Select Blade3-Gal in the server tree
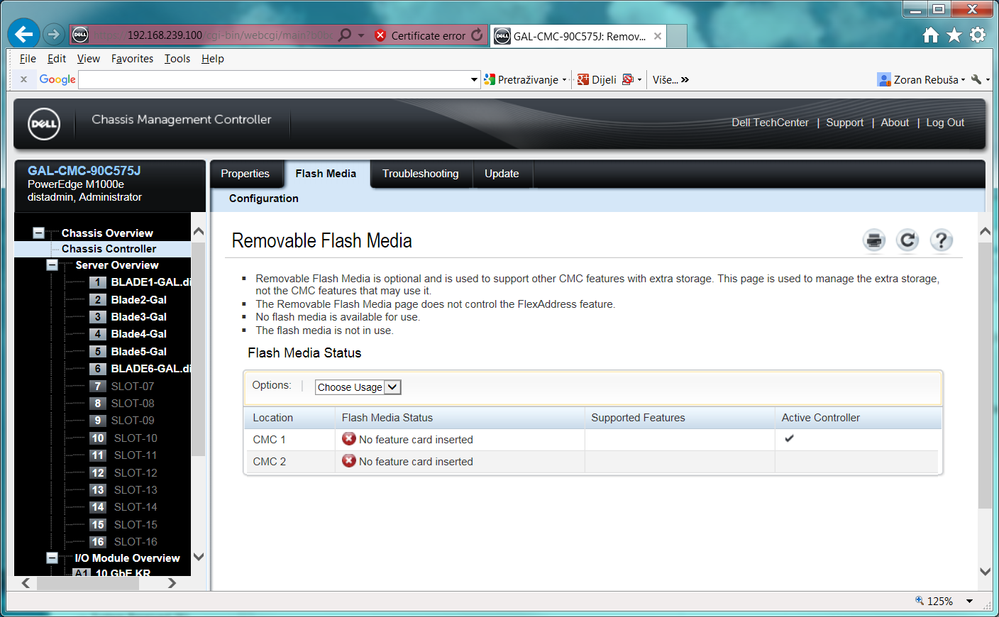Screen dimensions: 999x617 pos(139,317)
